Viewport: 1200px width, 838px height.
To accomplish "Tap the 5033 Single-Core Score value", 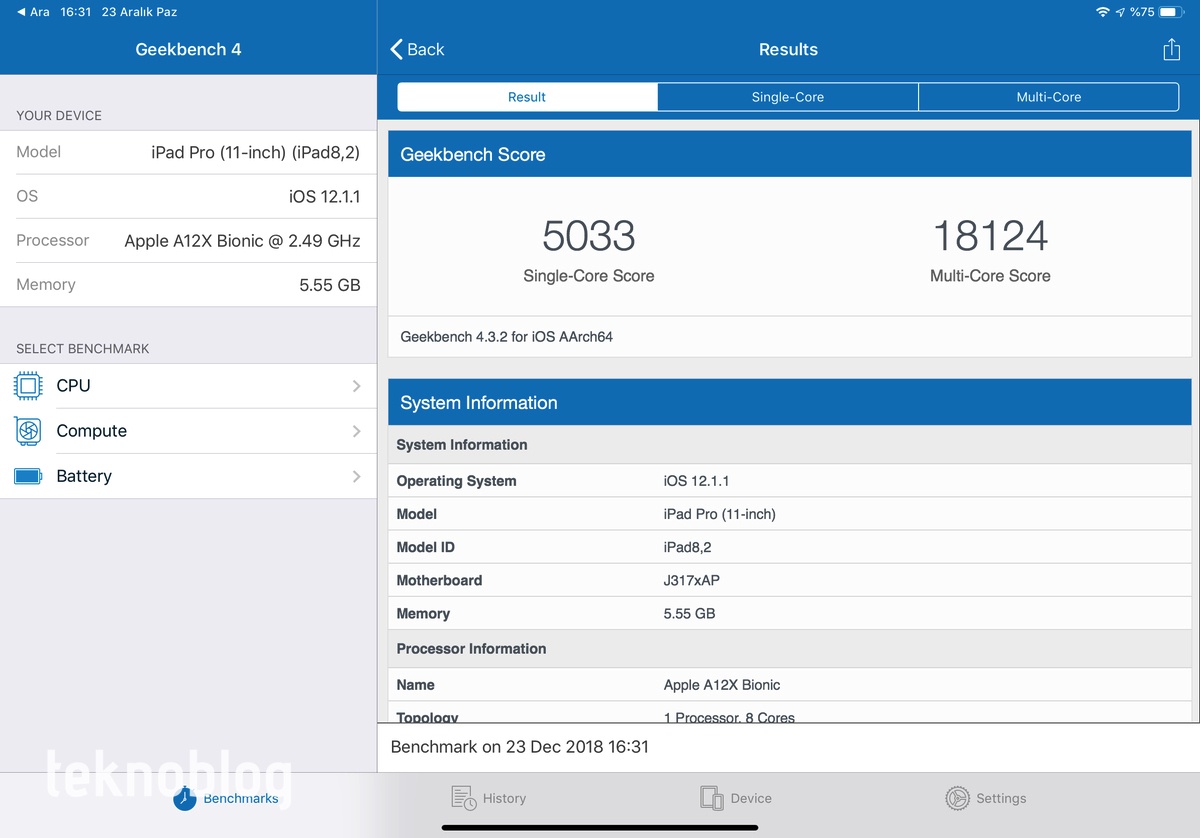I will (588, 236).
